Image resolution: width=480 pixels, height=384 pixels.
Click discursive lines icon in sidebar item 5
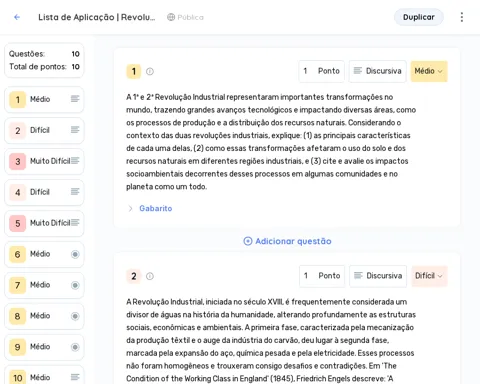[75, 223]
